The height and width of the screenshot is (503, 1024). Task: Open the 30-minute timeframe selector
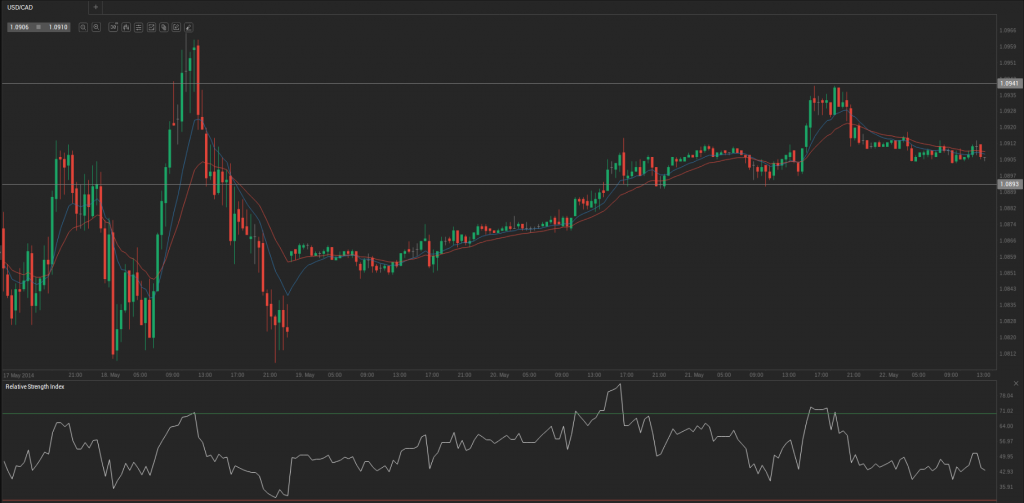[x=113, y=27]
